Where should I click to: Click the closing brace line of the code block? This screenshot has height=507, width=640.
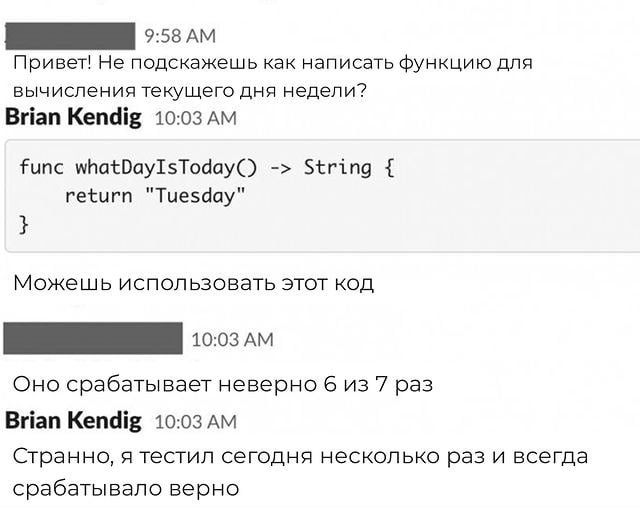25,224
